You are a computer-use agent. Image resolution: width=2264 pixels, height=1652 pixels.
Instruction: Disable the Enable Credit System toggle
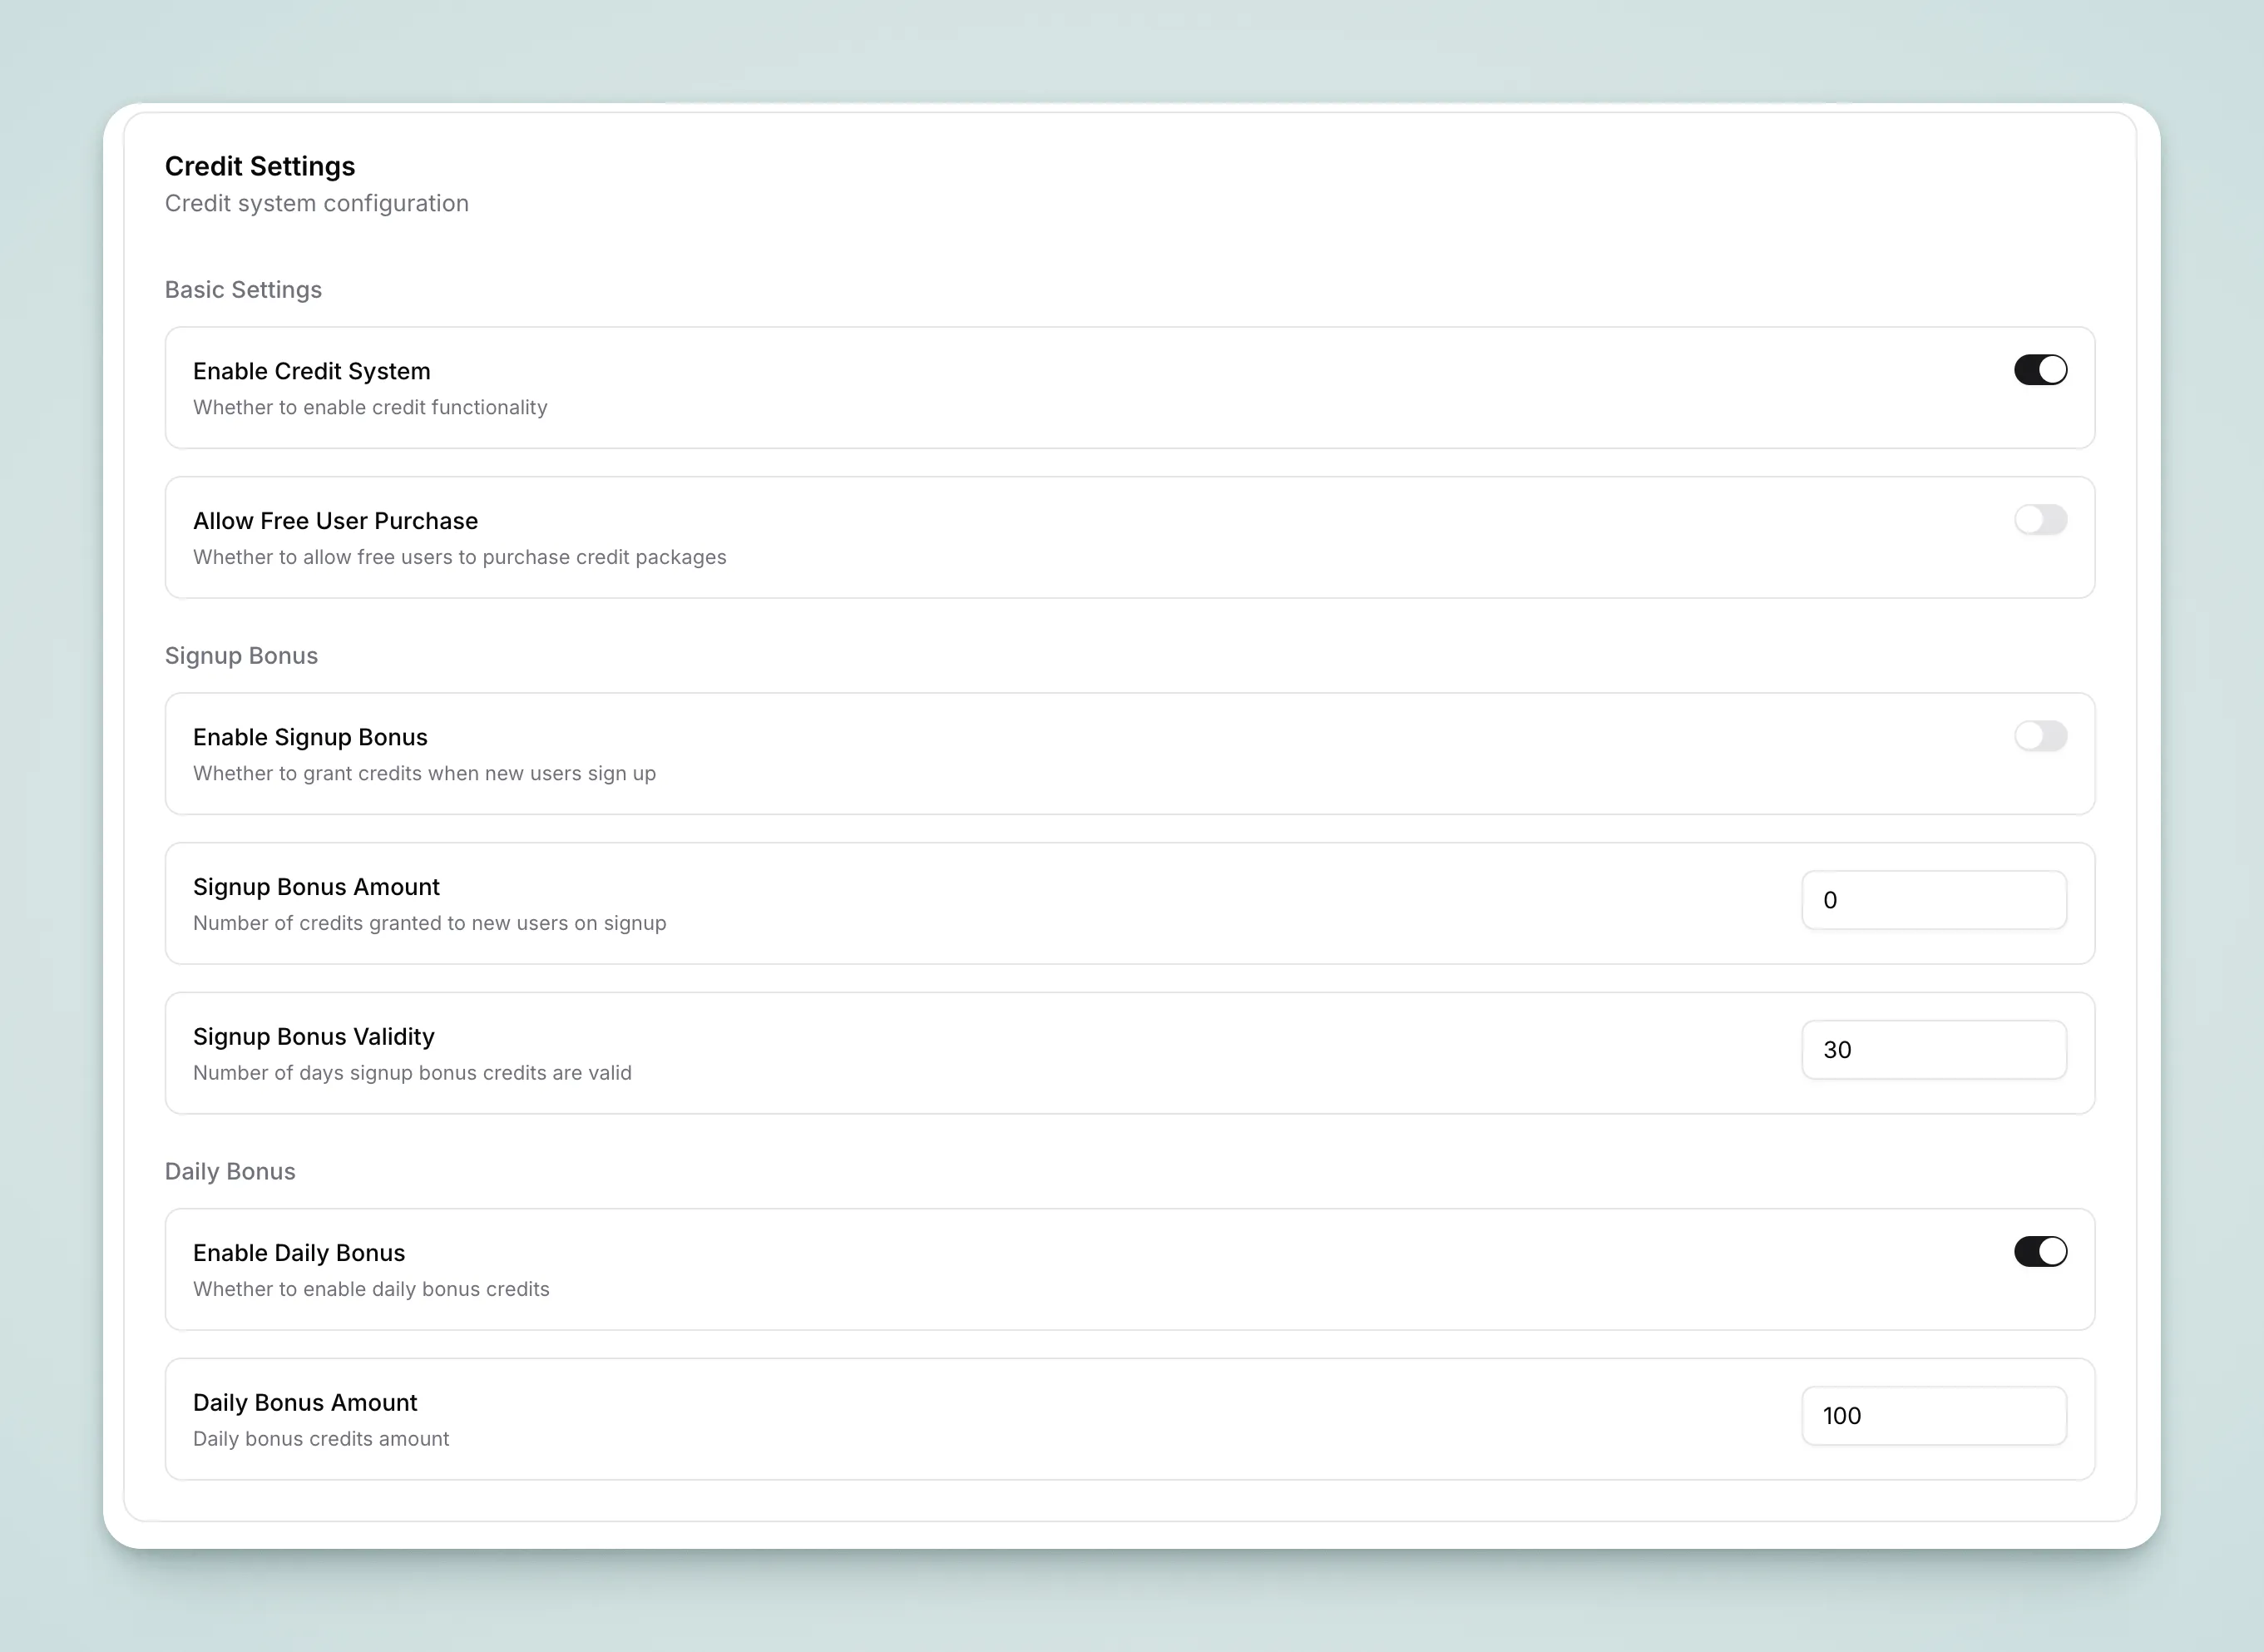coord(2040,369)
